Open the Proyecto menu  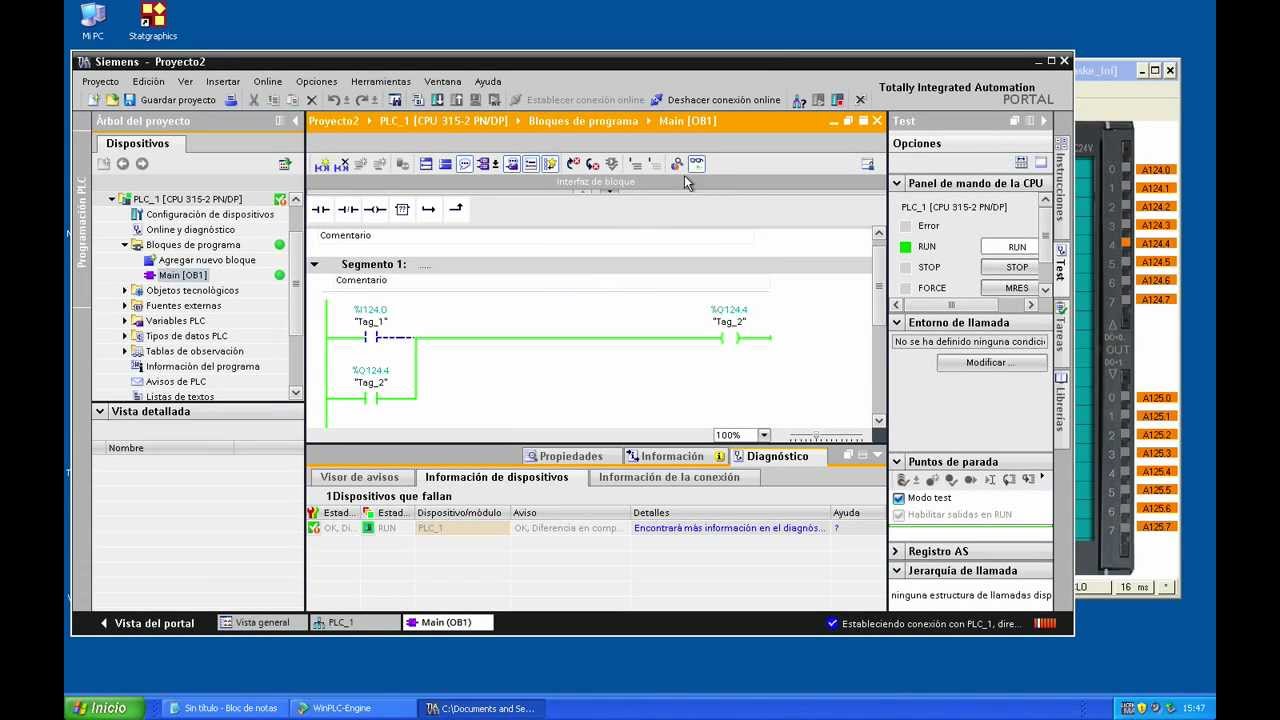point(100,82)
